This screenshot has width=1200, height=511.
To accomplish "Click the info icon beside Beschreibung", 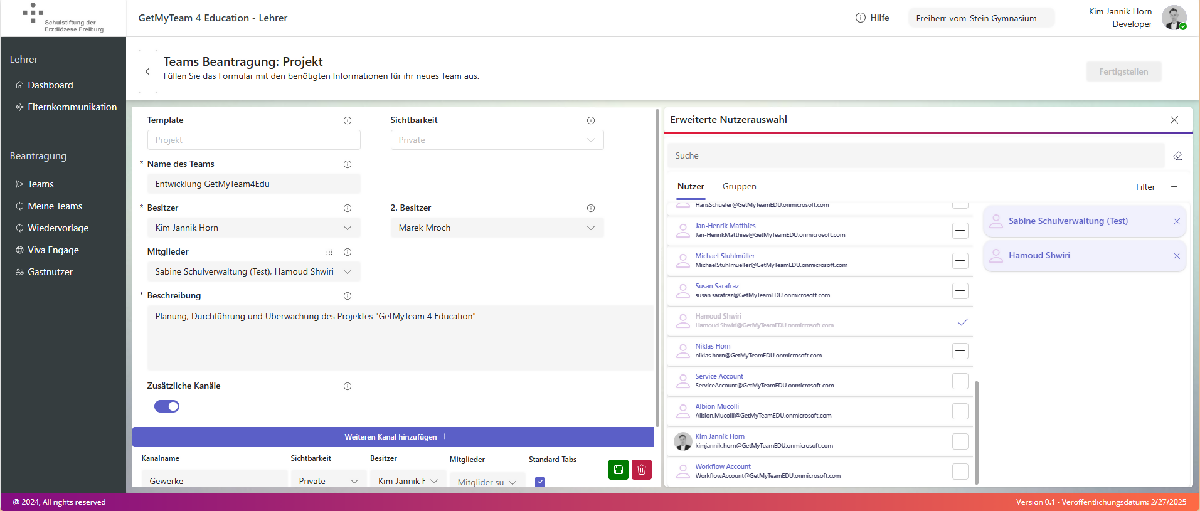I will coord(348,296).
